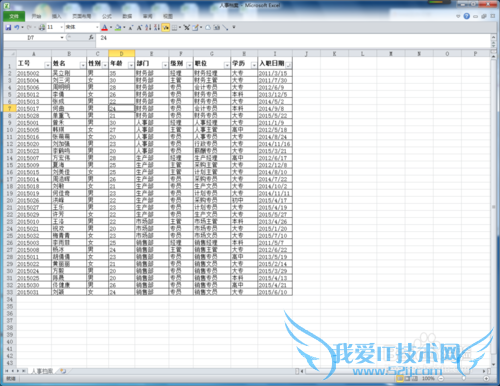Click the Redo arrow icon
500x386 pixels.
[x=29, y=27]
